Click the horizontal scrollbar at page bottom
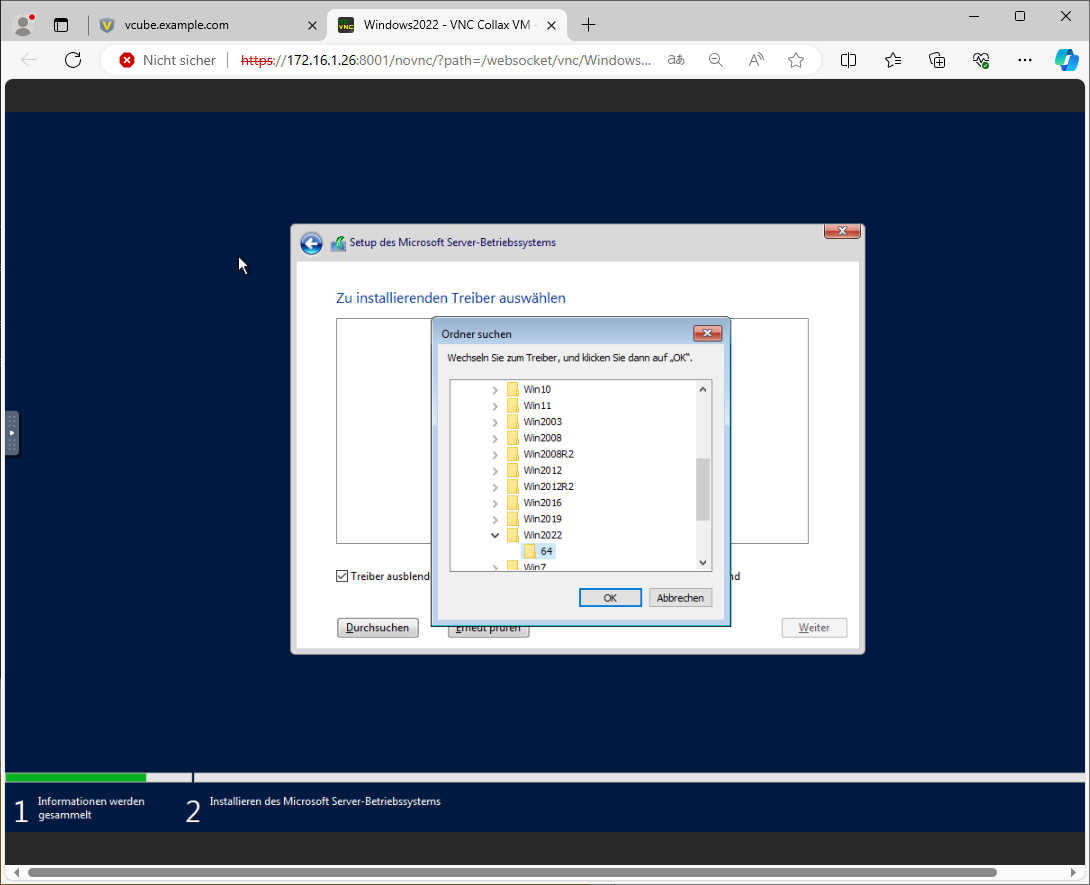1090x885 pixels. coord(512,872)
